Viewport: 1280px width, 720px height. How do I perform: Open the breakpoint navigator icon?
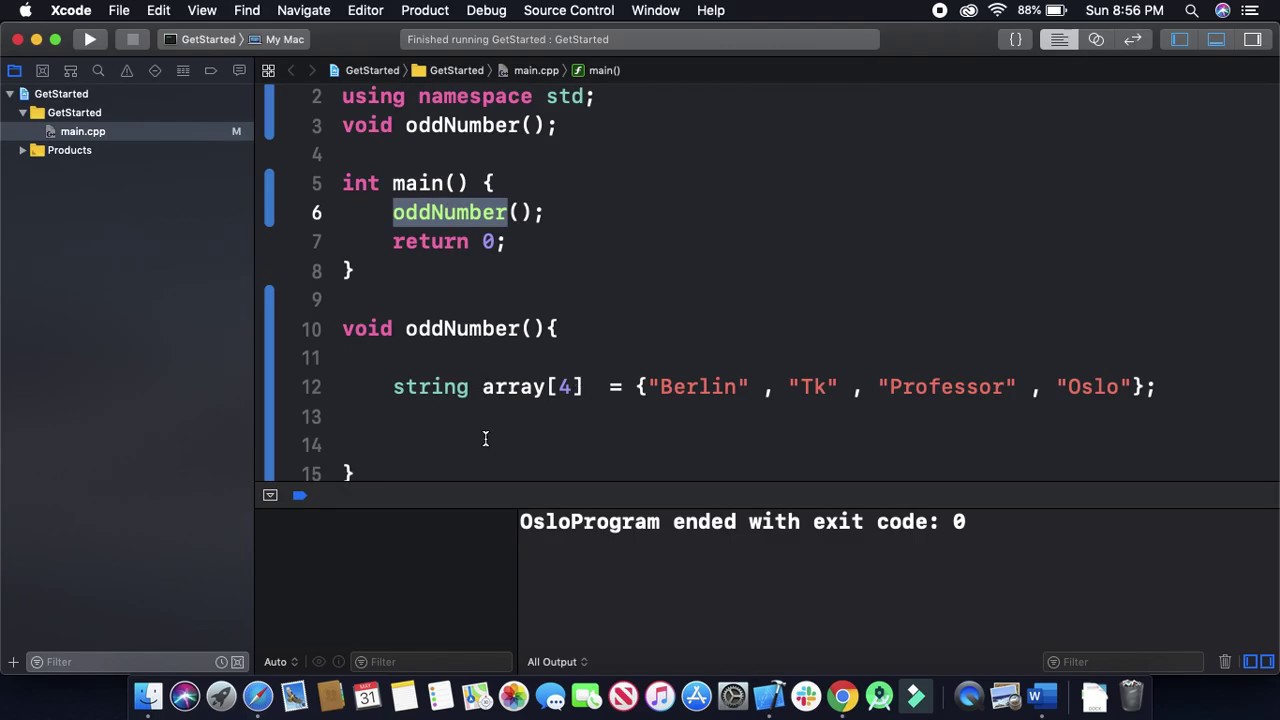click(211, 71)
